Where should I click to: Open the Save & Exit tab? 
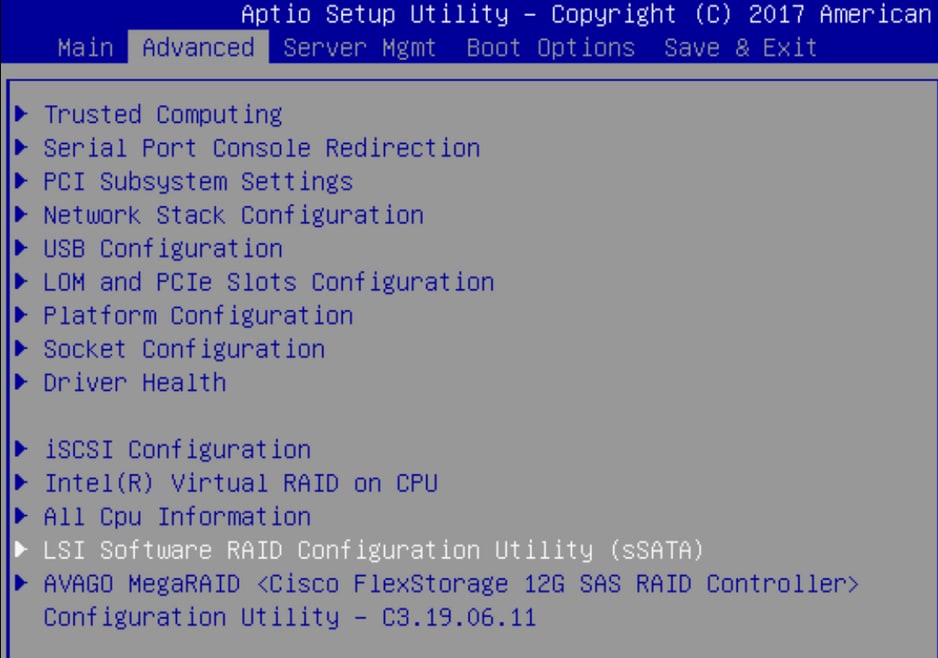[740, 48]
